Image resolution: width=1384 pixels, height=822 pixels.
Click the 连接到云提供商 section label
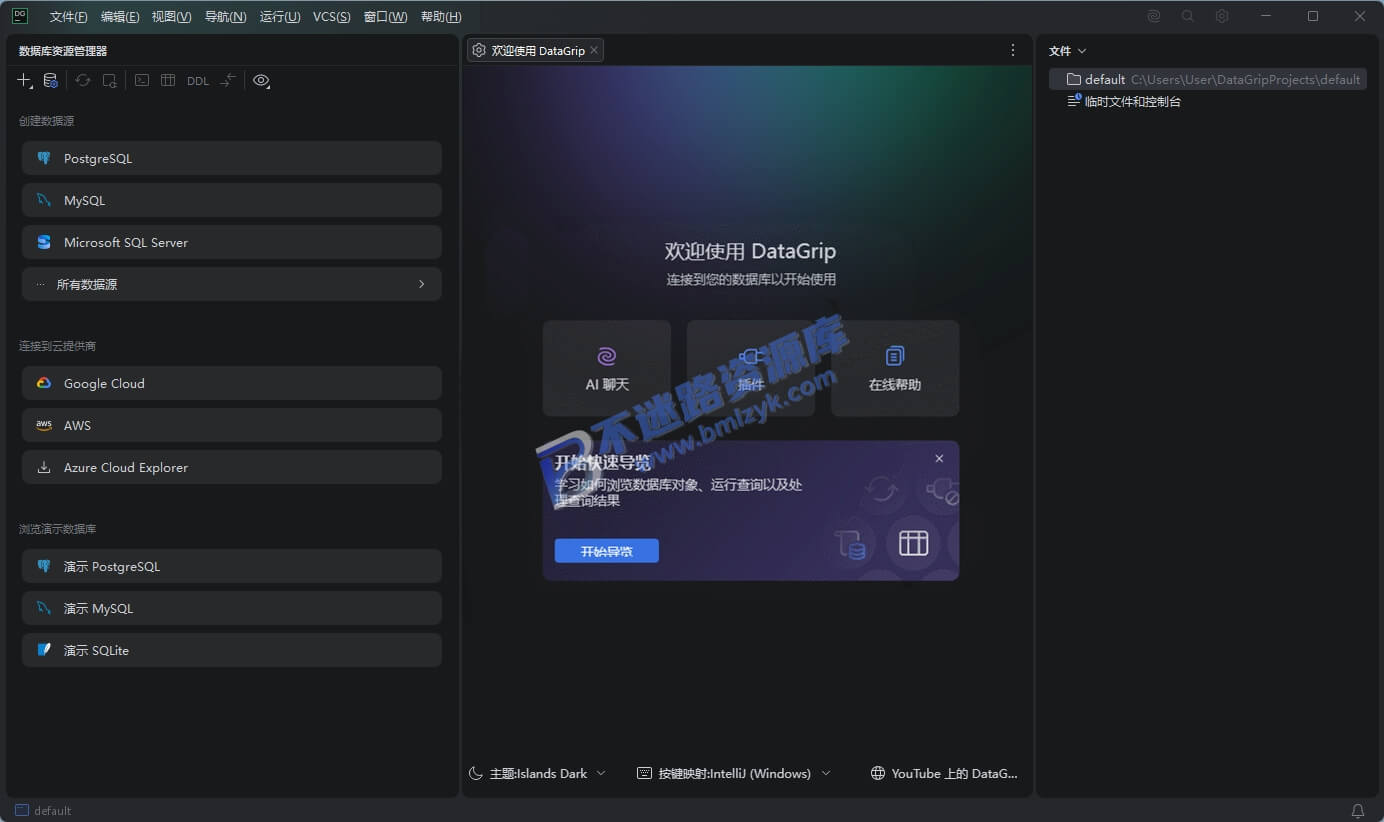click(57, 346)
